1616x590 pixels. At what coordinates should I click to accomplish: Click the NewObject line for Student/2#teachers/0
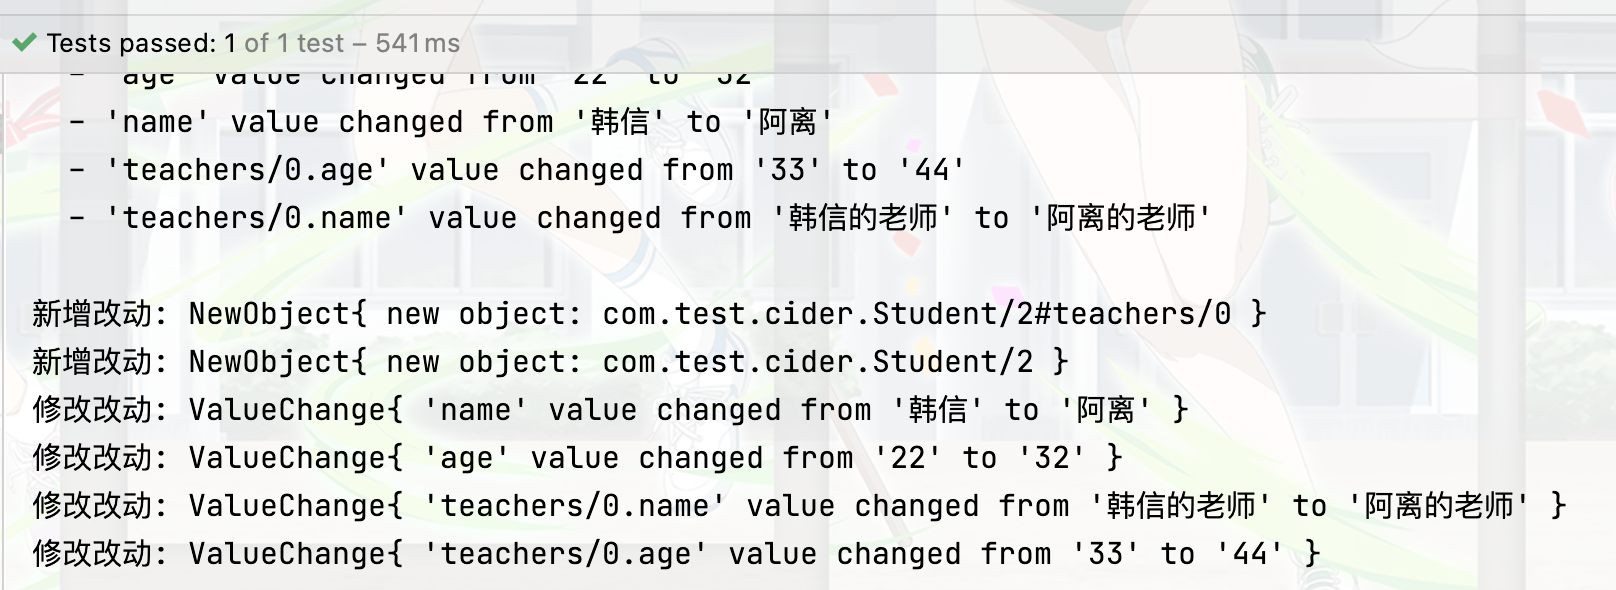coord(640,313)
